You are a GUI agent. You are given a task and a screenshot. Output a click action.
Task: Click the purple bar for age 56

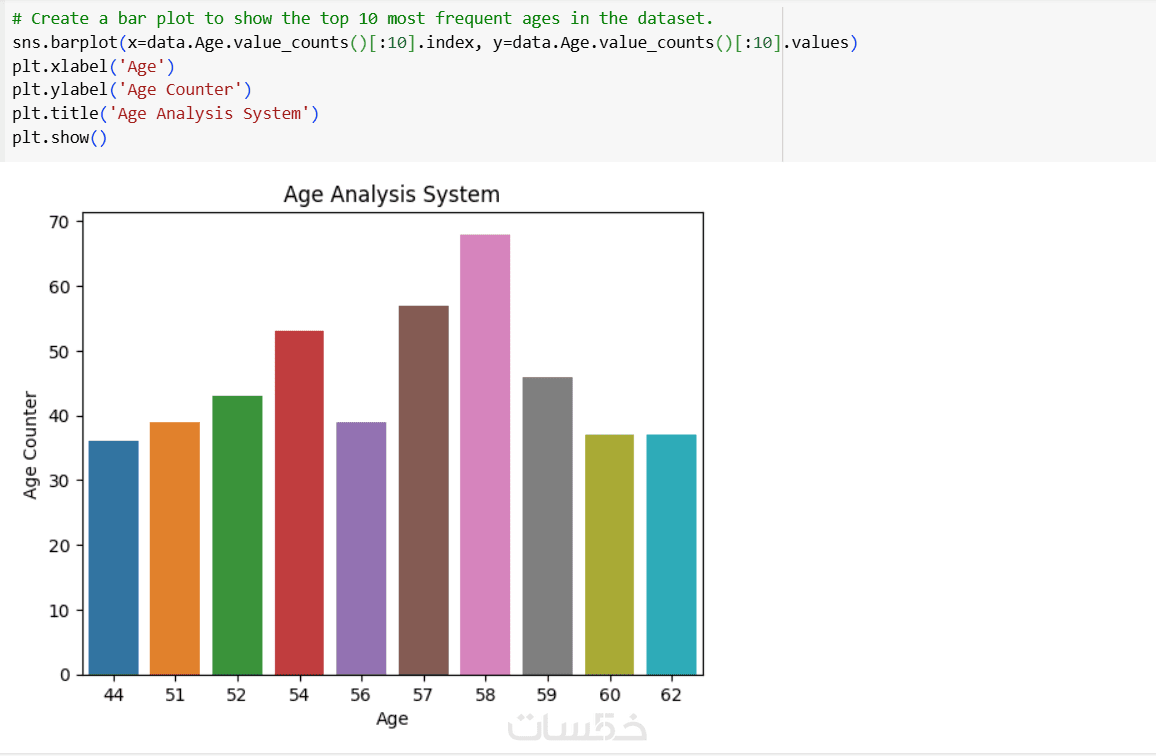[361, 548]
